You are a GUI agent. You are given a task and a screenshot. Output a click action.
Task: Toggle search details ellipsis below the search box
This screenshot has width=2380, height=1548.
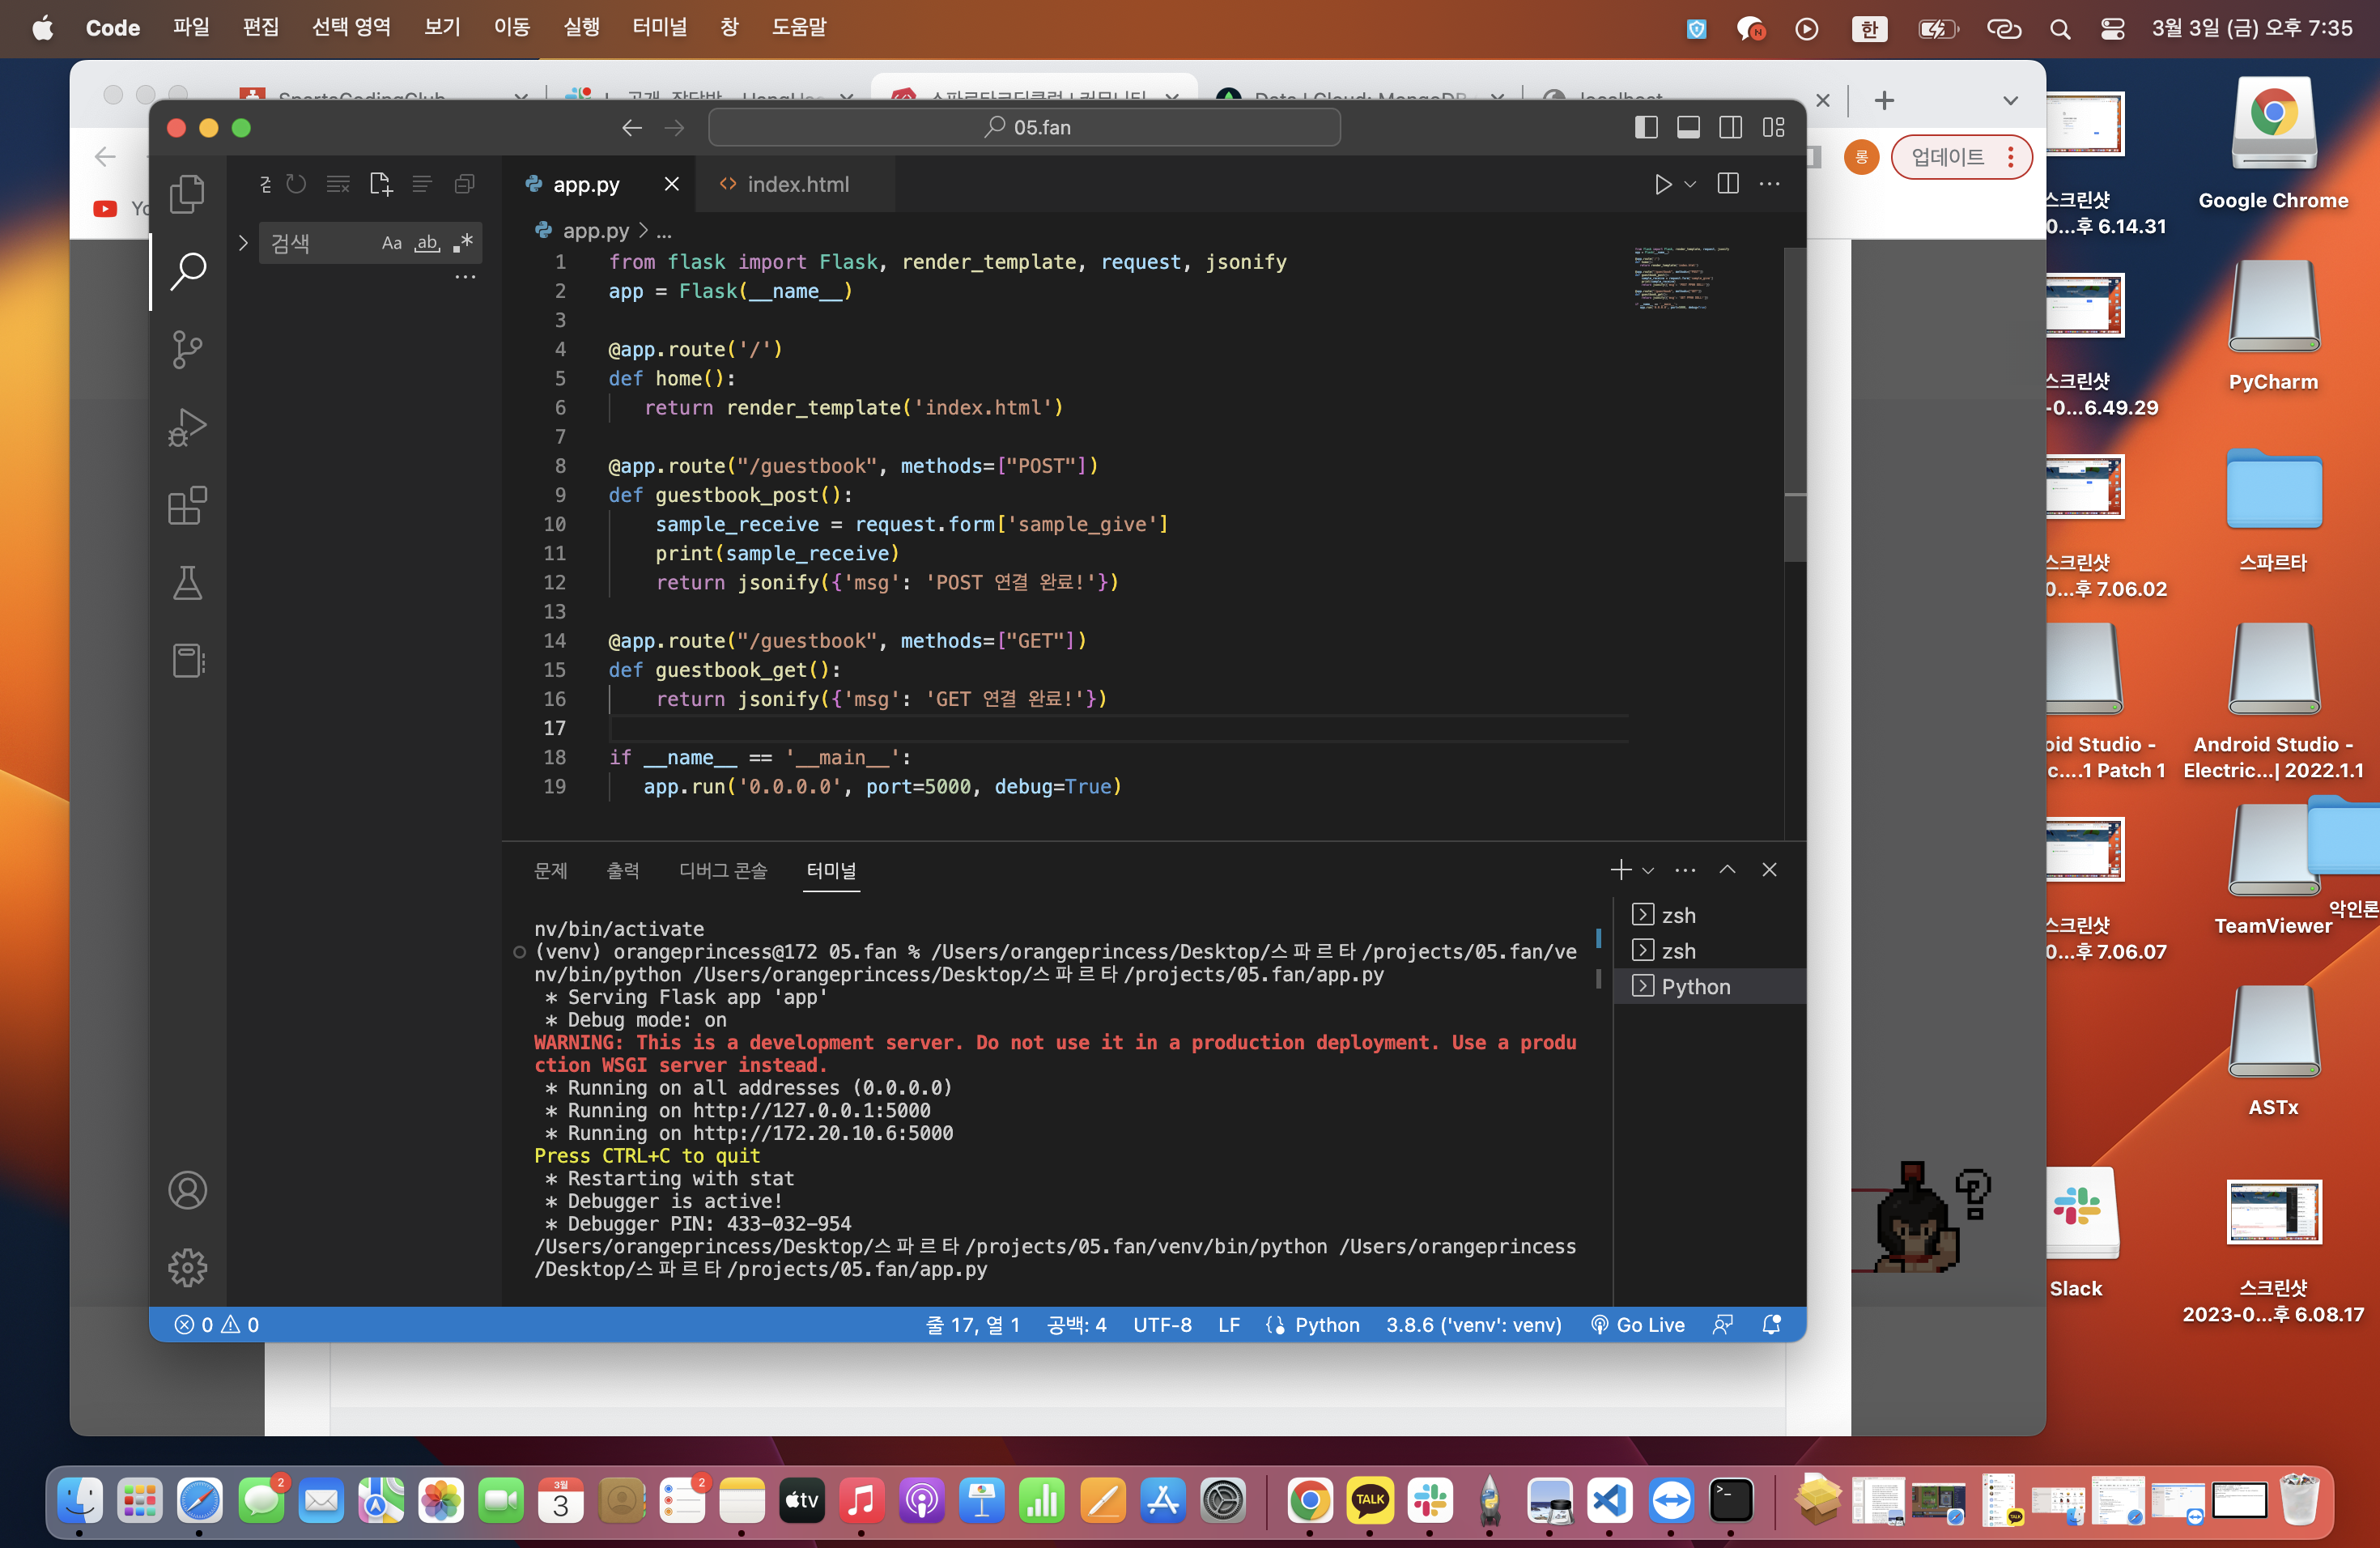point(465,276)
